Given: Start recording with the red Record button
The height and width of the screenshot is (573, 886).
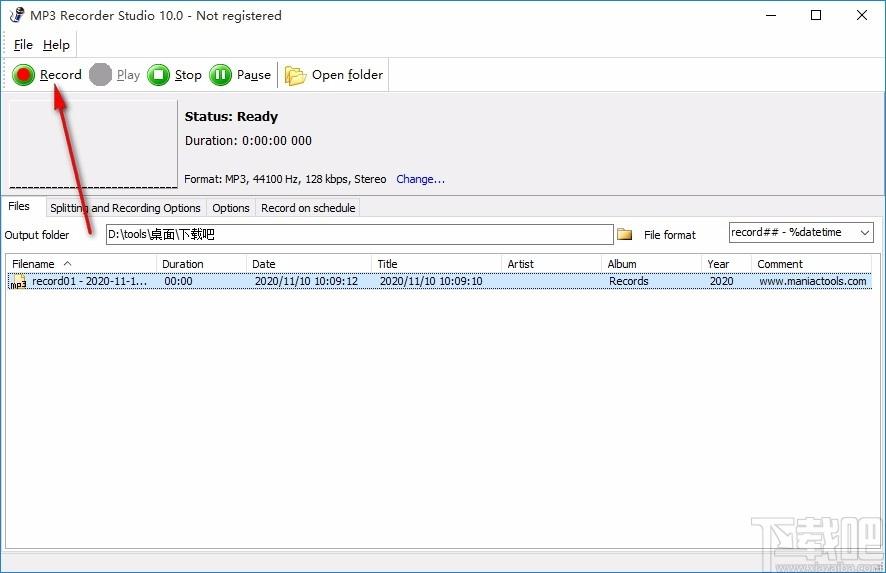Looking at the screenshot, I should (x=47, y=75).
